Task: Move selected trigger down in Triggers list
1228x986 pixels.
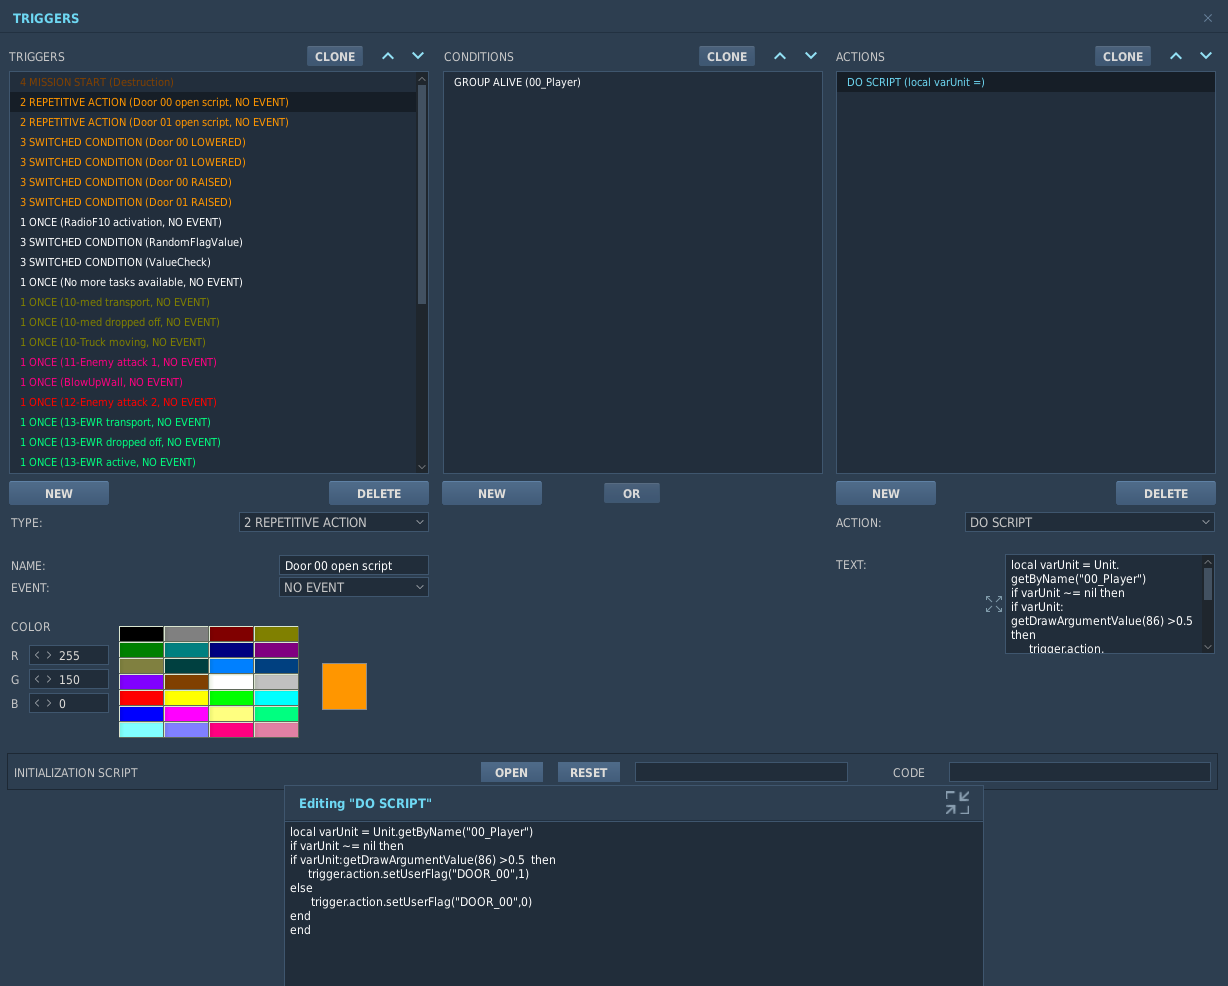Action: click(419, 56)
